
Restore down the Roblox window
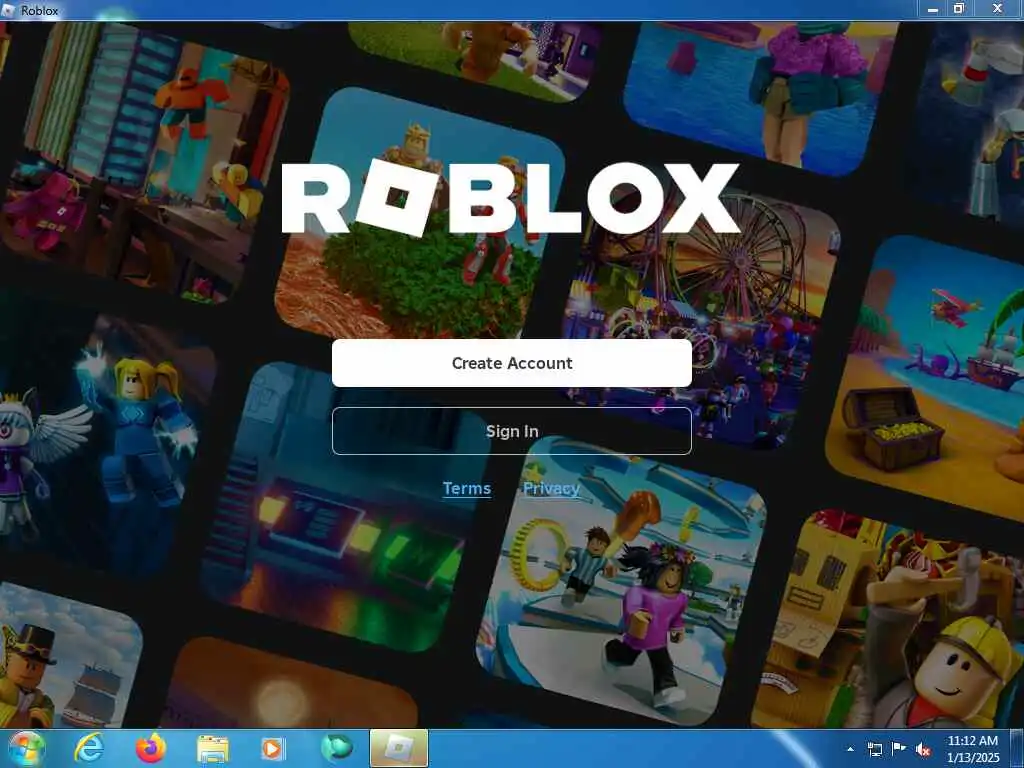pos(959,9)
